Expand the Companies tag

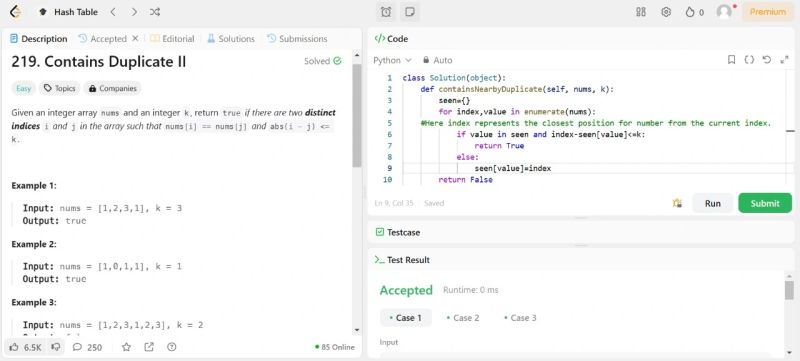(112, 88)
